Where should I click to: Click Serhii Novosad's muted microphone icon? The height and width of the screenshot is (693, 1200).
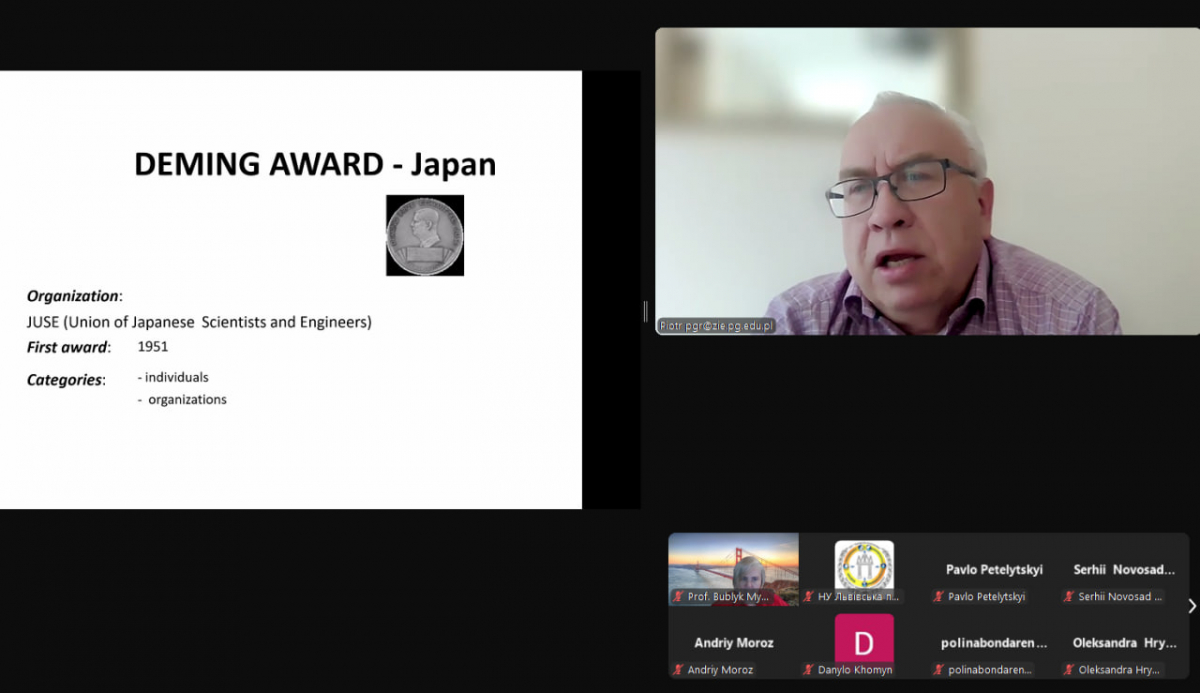1069,597
